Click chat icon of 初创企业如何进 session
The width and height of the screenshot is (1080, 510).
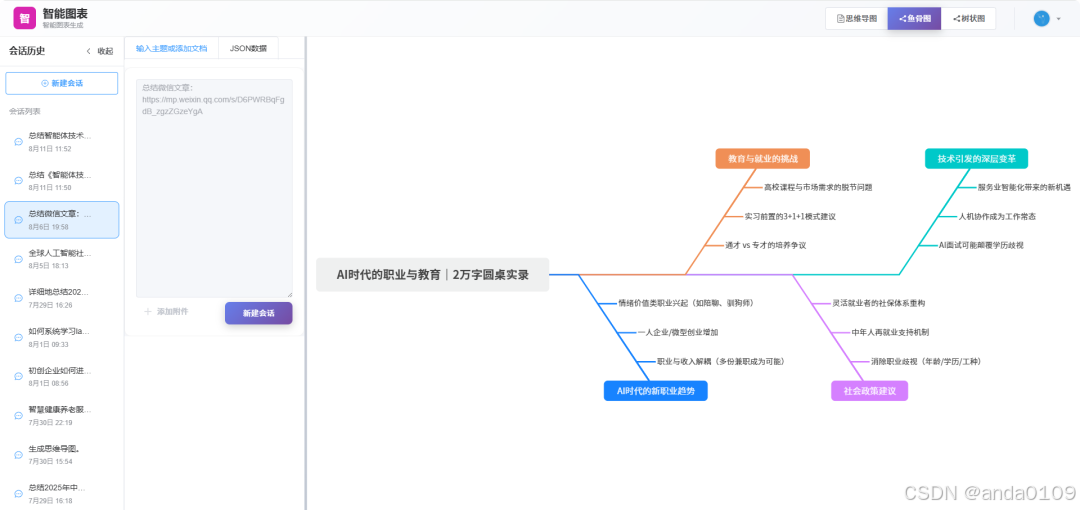(x=19, y=376)
